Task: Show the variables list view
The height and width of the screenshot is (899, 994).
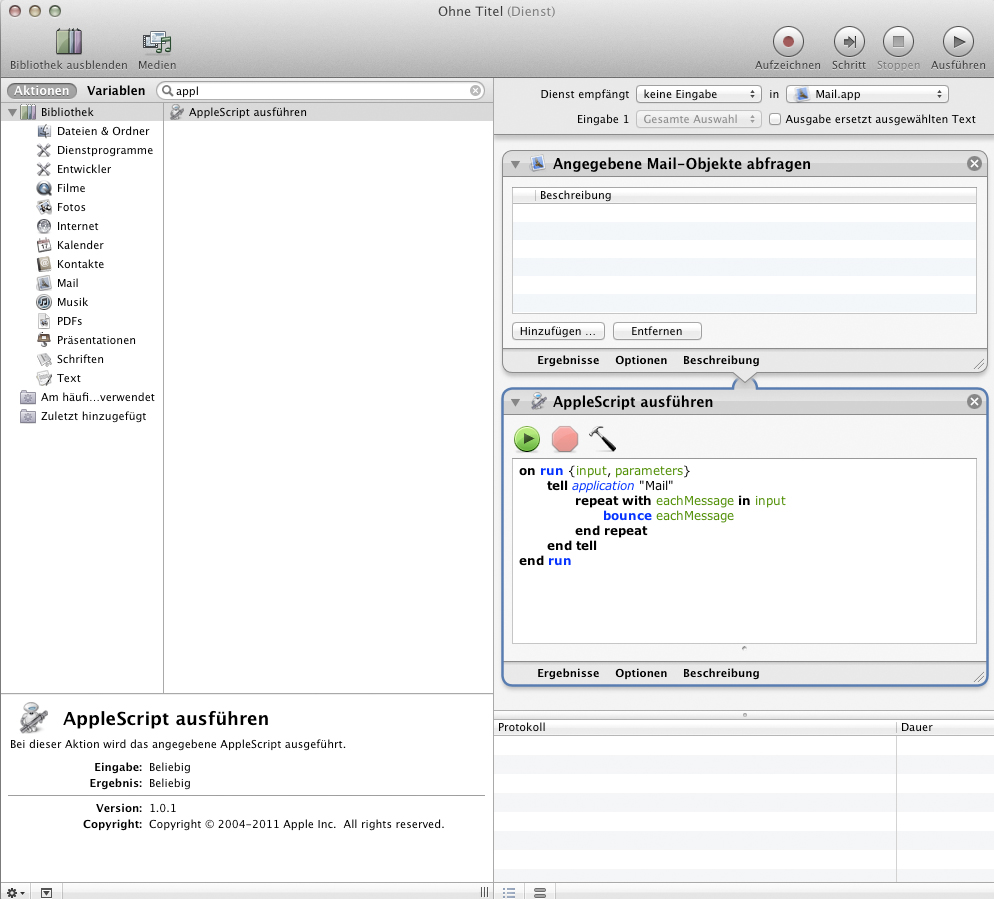Action: tap(540, 892)
